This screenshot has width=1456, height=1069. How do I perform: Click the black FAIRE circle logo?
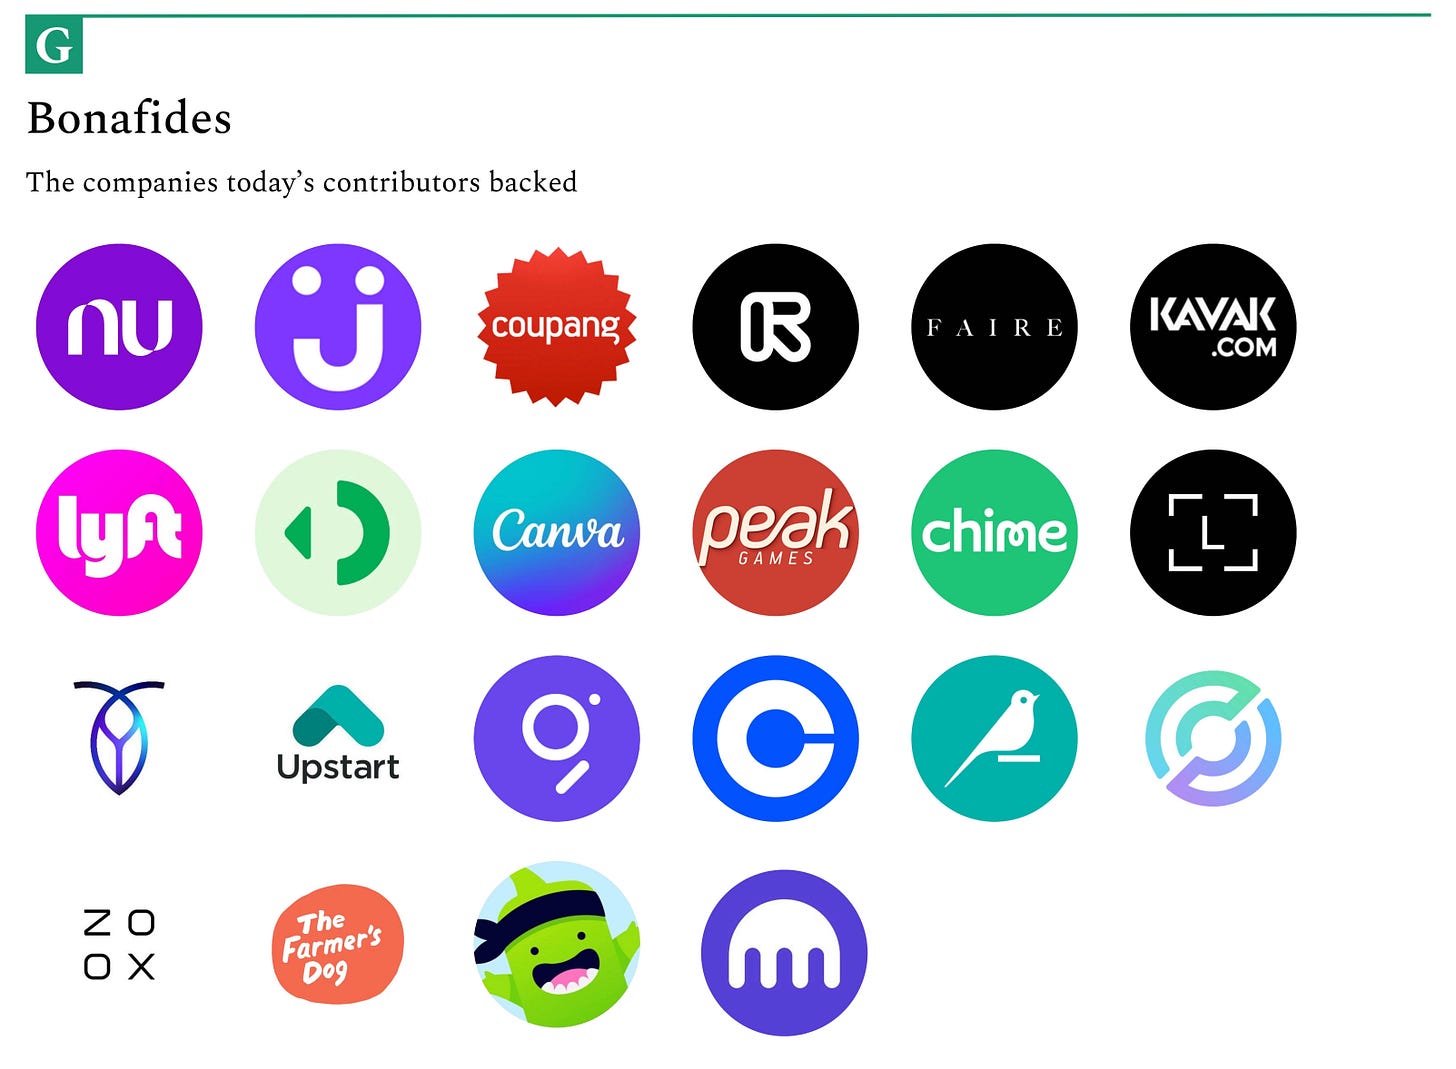point(995,327)
